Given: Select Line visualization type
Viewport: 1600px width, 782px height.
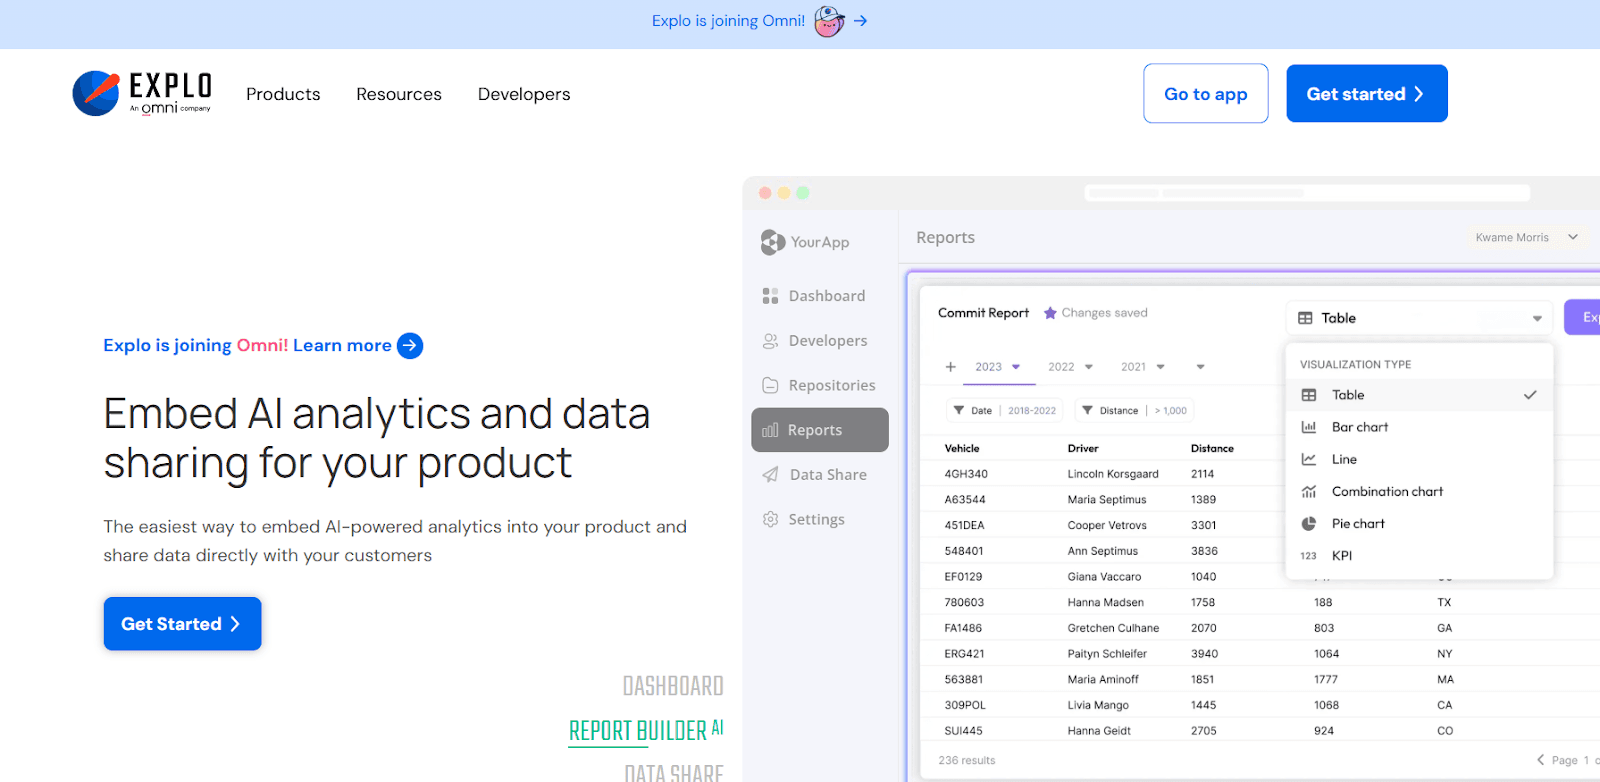Looking at the screenshot, I should coord(1419,459).
